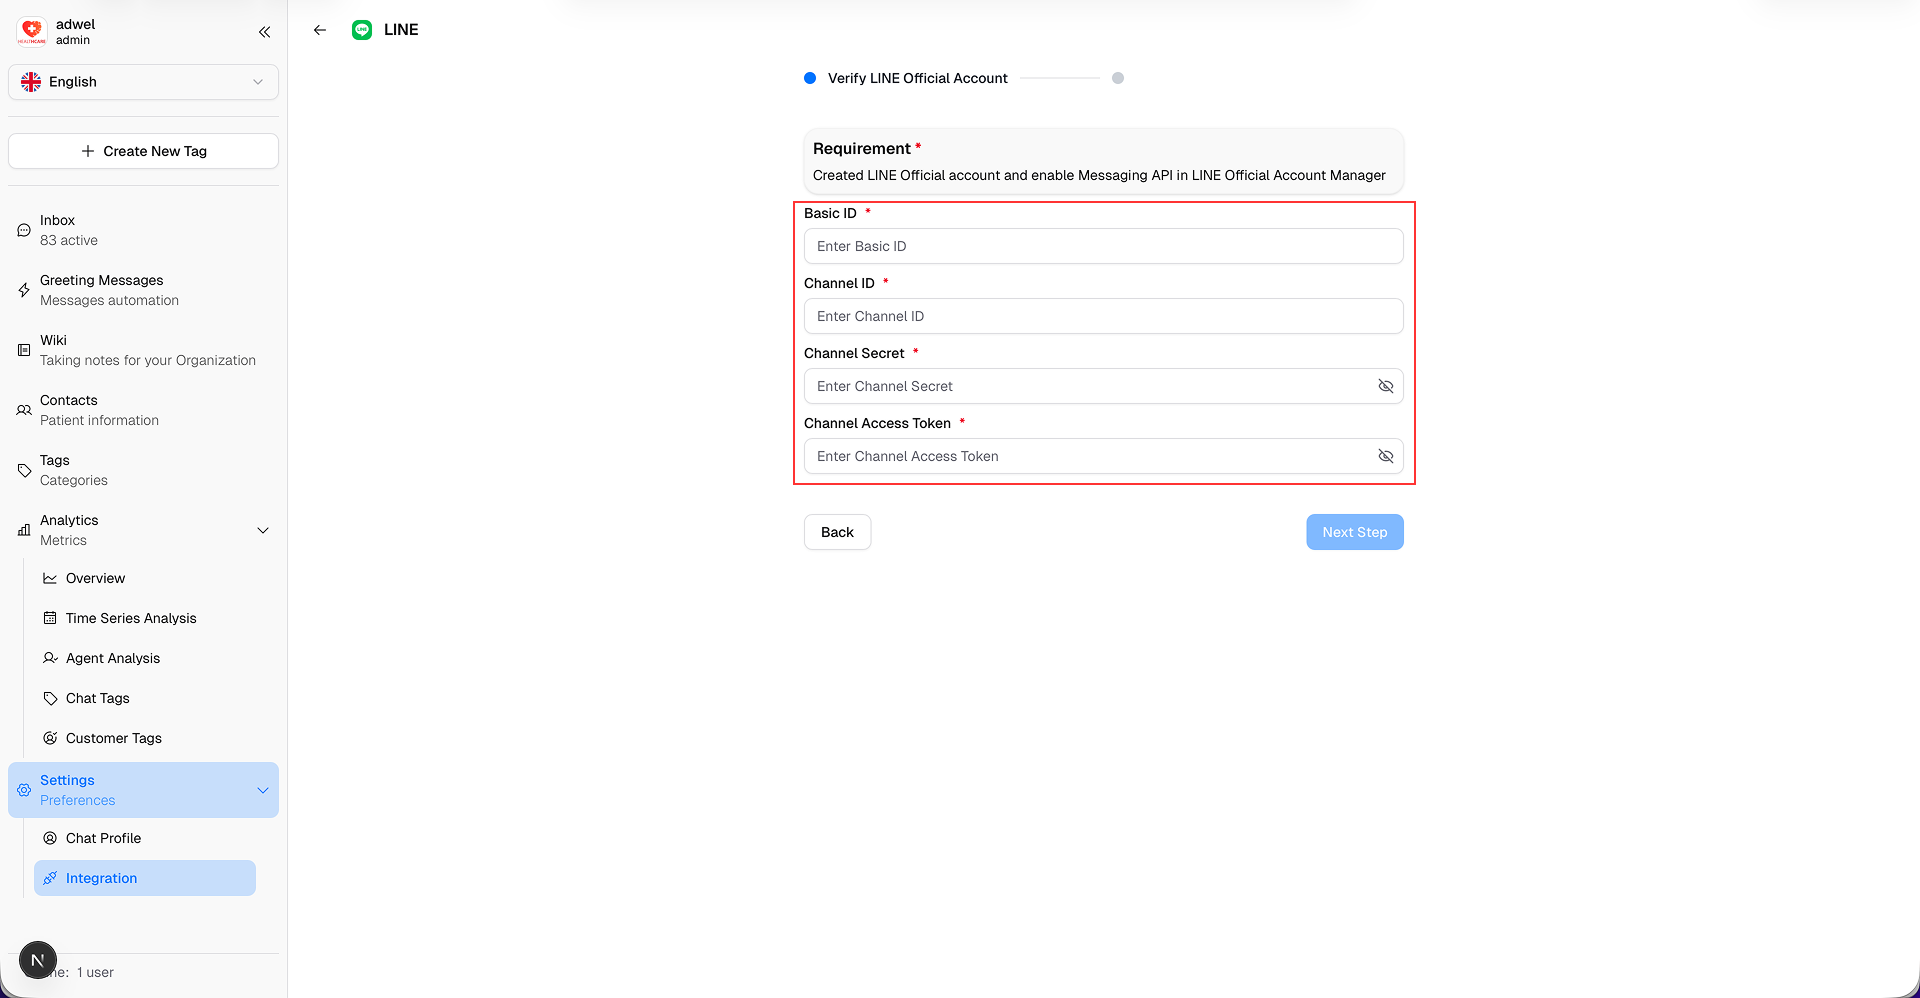Select the Greeting Messages automation icon
Screen dimensions: 1920x998
click(x=23, y=290)
